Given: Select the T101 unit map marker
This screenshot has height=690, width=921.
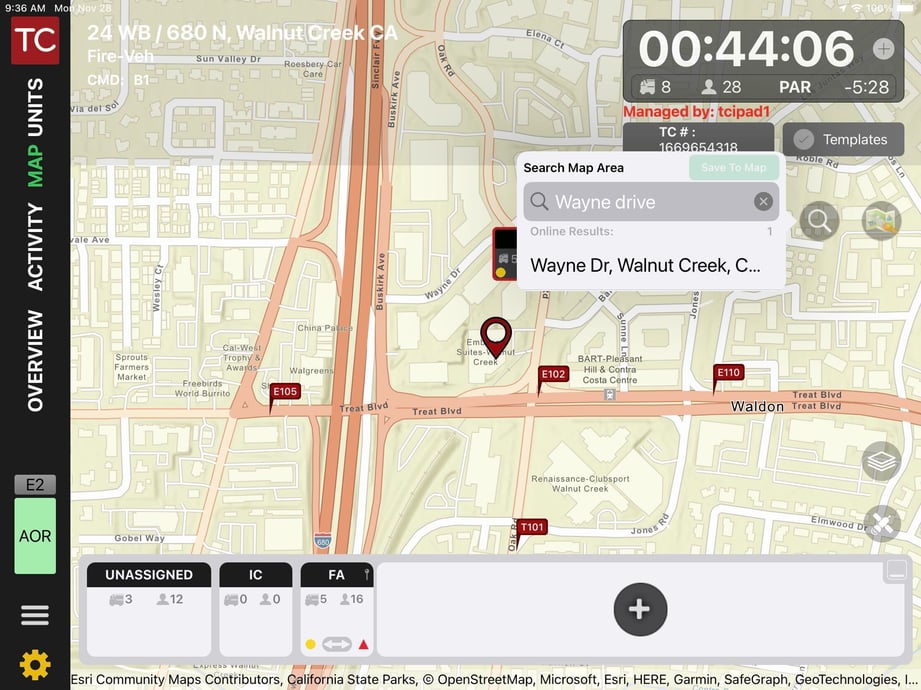Looking at the screenshot, I should (532, 527).
